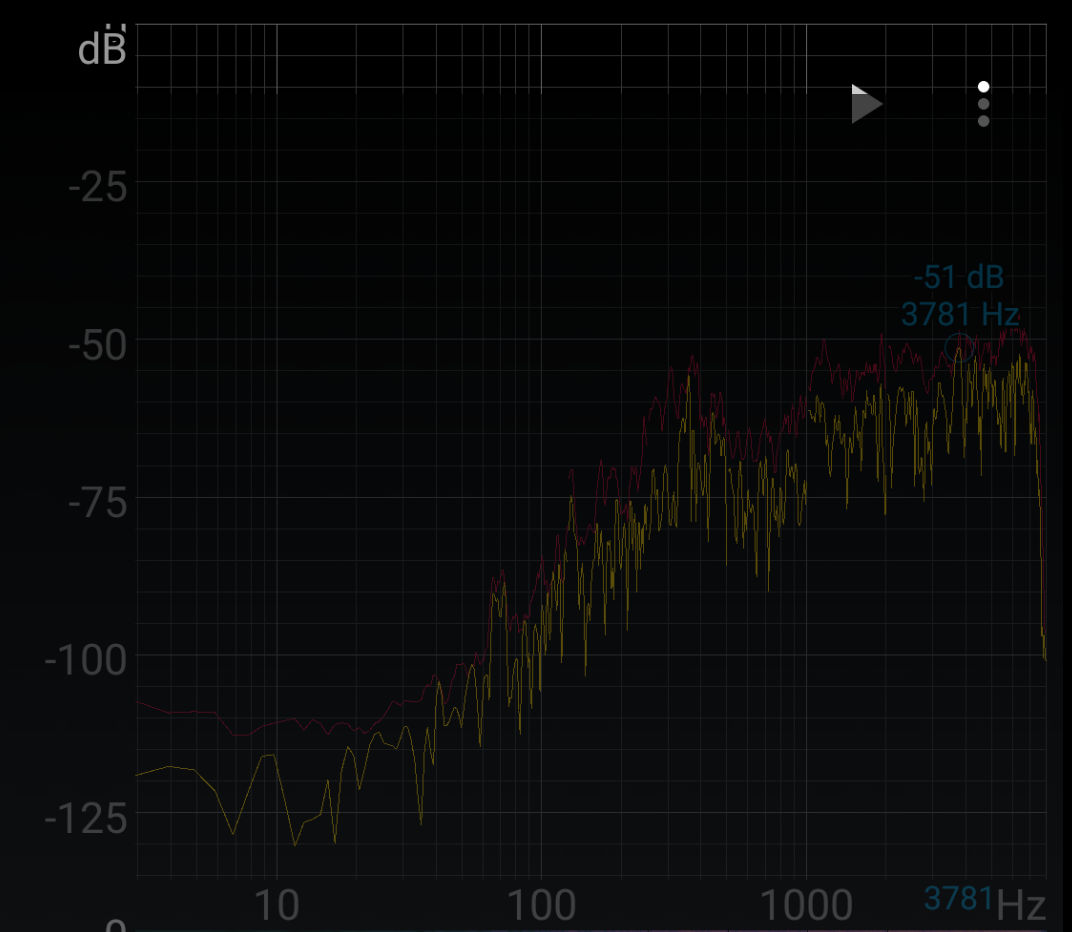This screenshot has height=932, width=1072.
Task: Tap the -50 tick on the dB axis
Action: tap(98, 345)
